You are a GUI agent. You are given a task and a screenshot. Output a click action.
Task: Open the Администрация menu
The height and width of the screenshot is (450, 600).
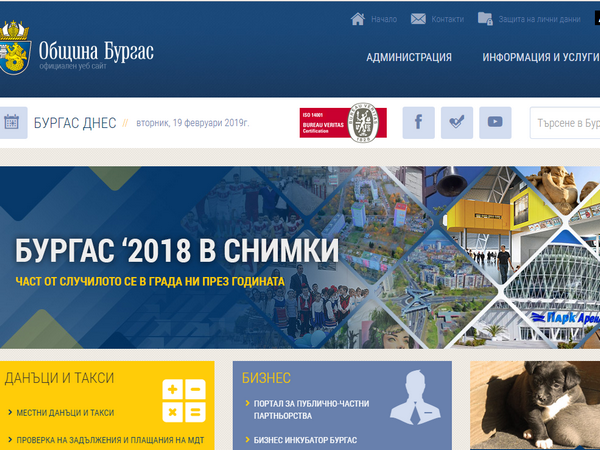point(409,57)
